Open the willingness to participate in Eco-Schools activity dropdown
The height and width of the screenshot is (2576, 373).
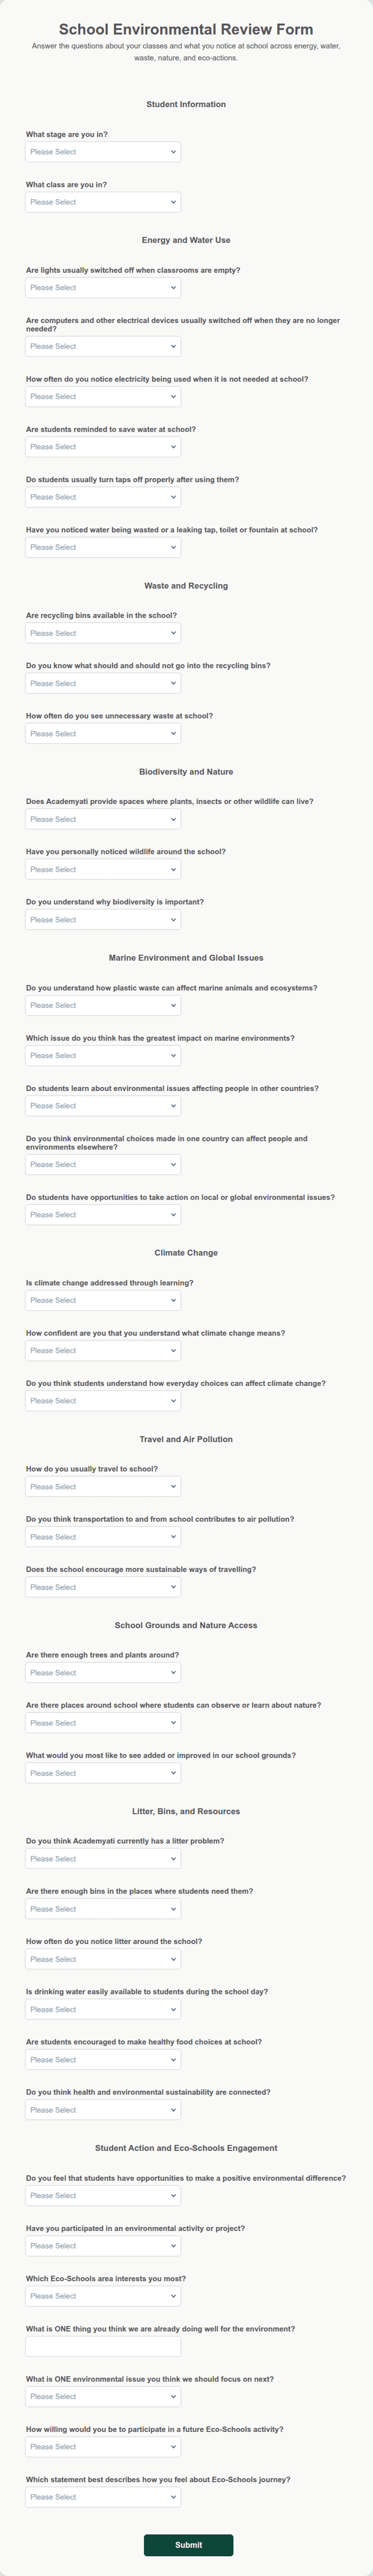103,2447
